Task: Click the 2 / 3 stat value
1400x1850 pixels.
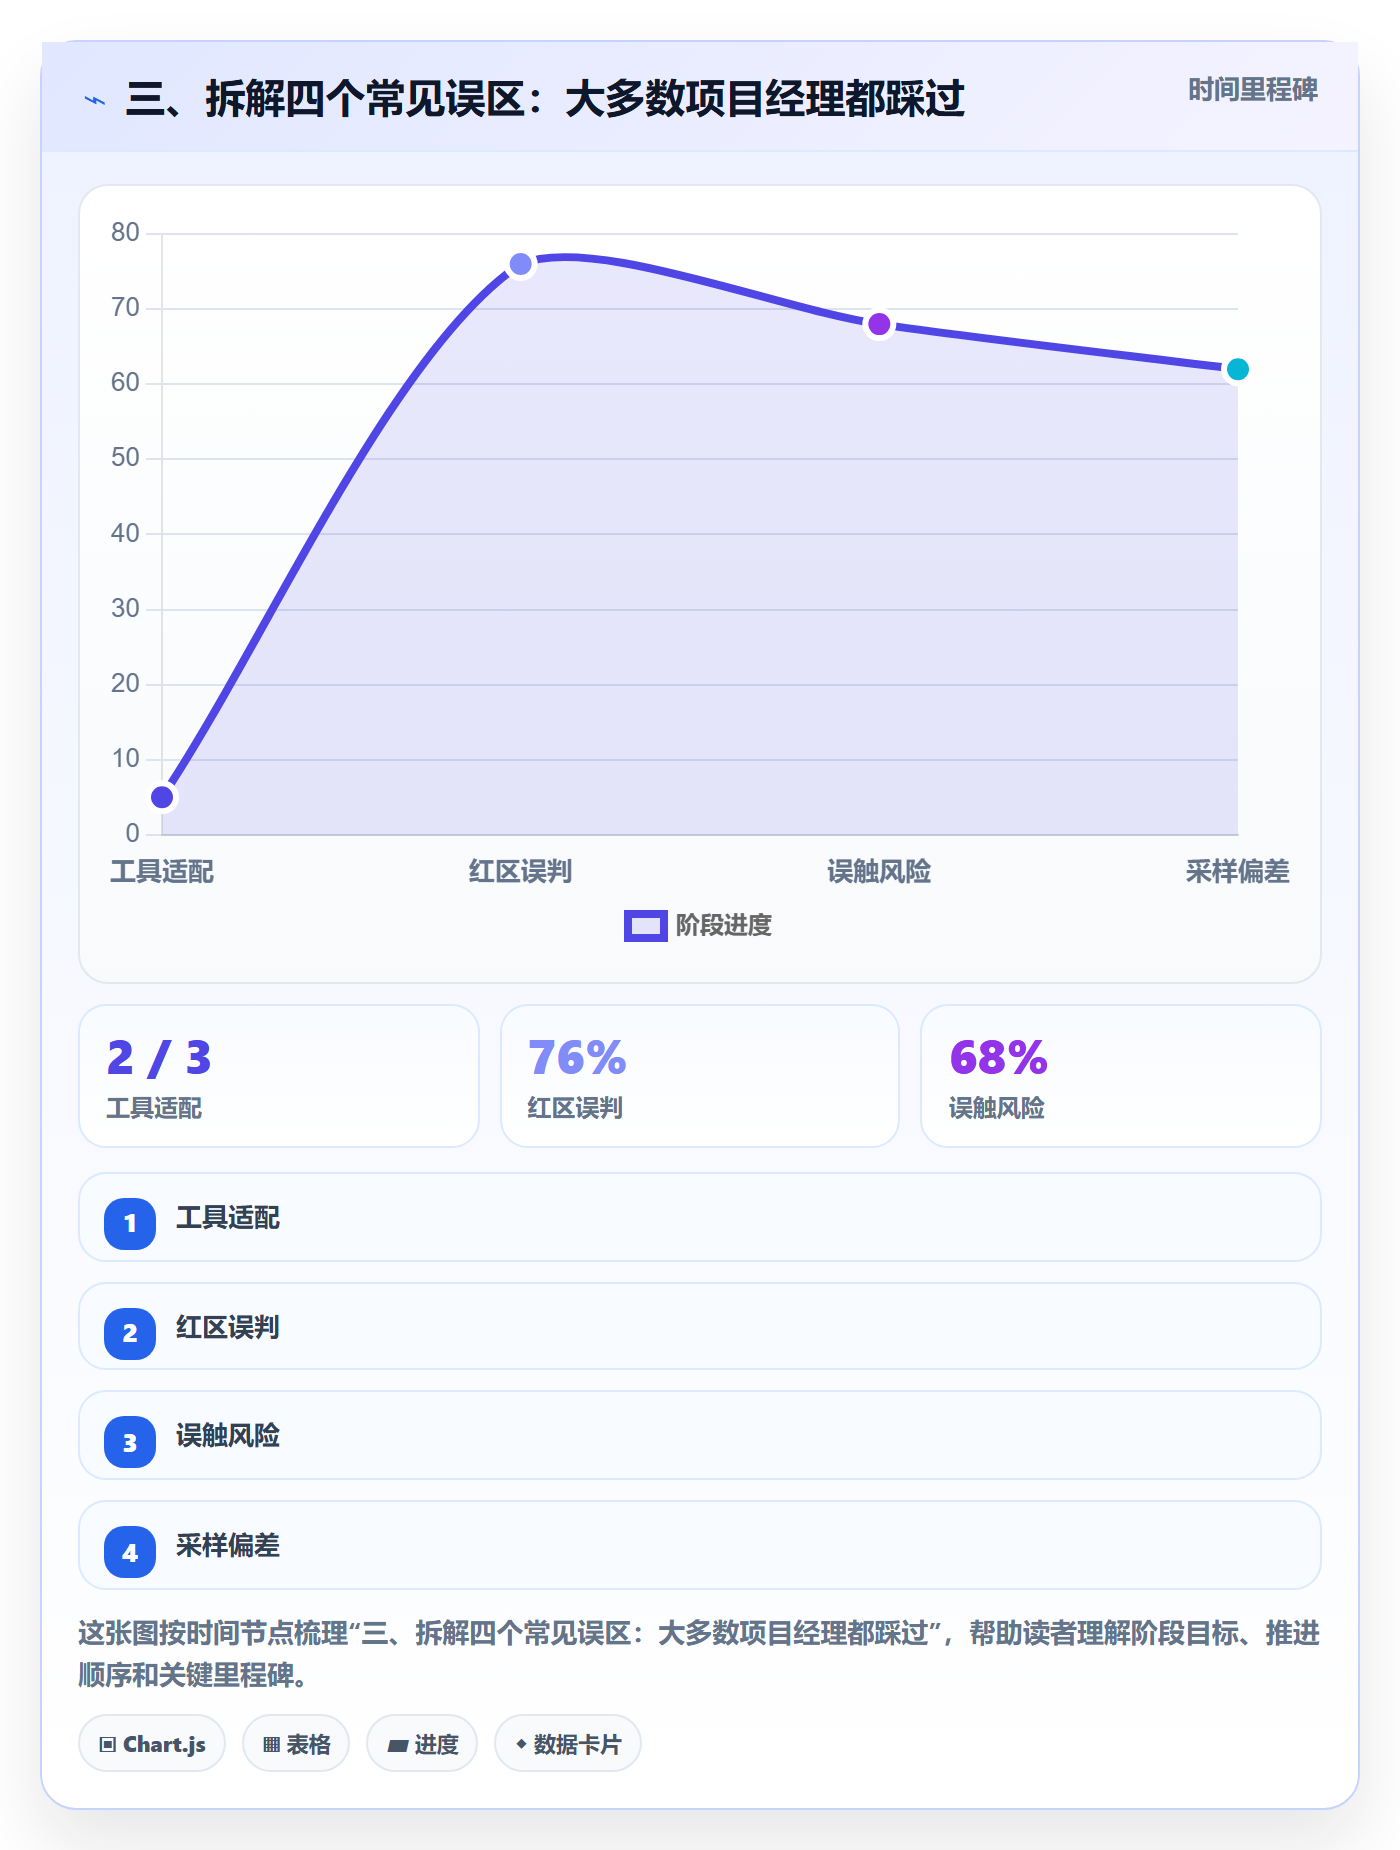Action: pyautogui.click(x=159, y=1058)
